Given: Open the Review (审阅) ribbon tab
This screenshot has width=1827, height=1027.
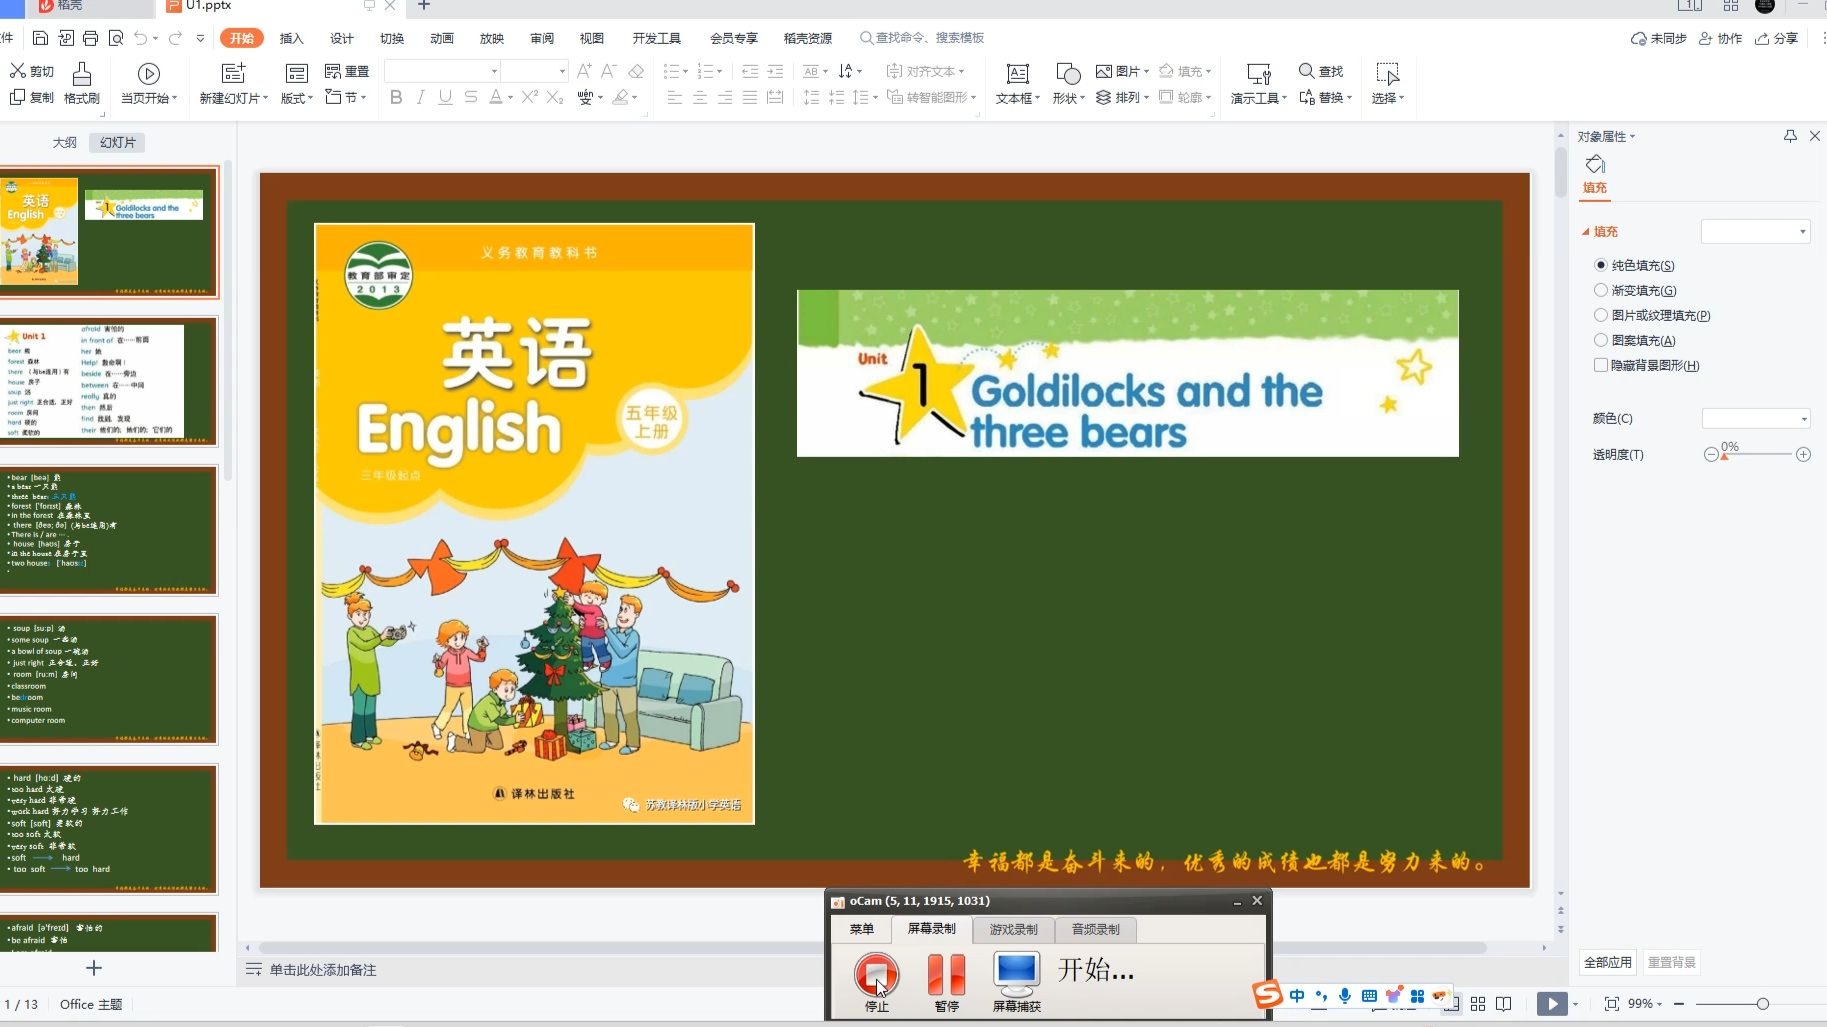Looking at the screenshot, I should pos(542,38).
